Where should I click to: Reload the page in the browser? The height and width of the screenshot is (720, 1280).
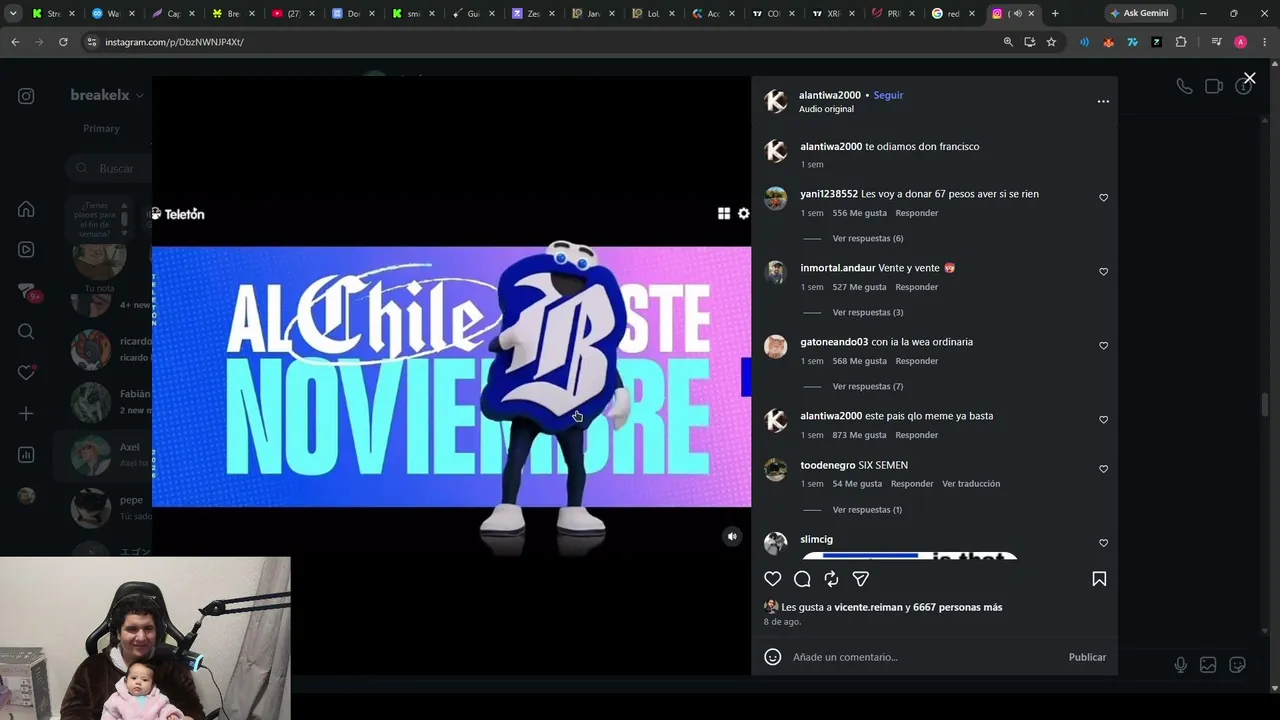63,42
